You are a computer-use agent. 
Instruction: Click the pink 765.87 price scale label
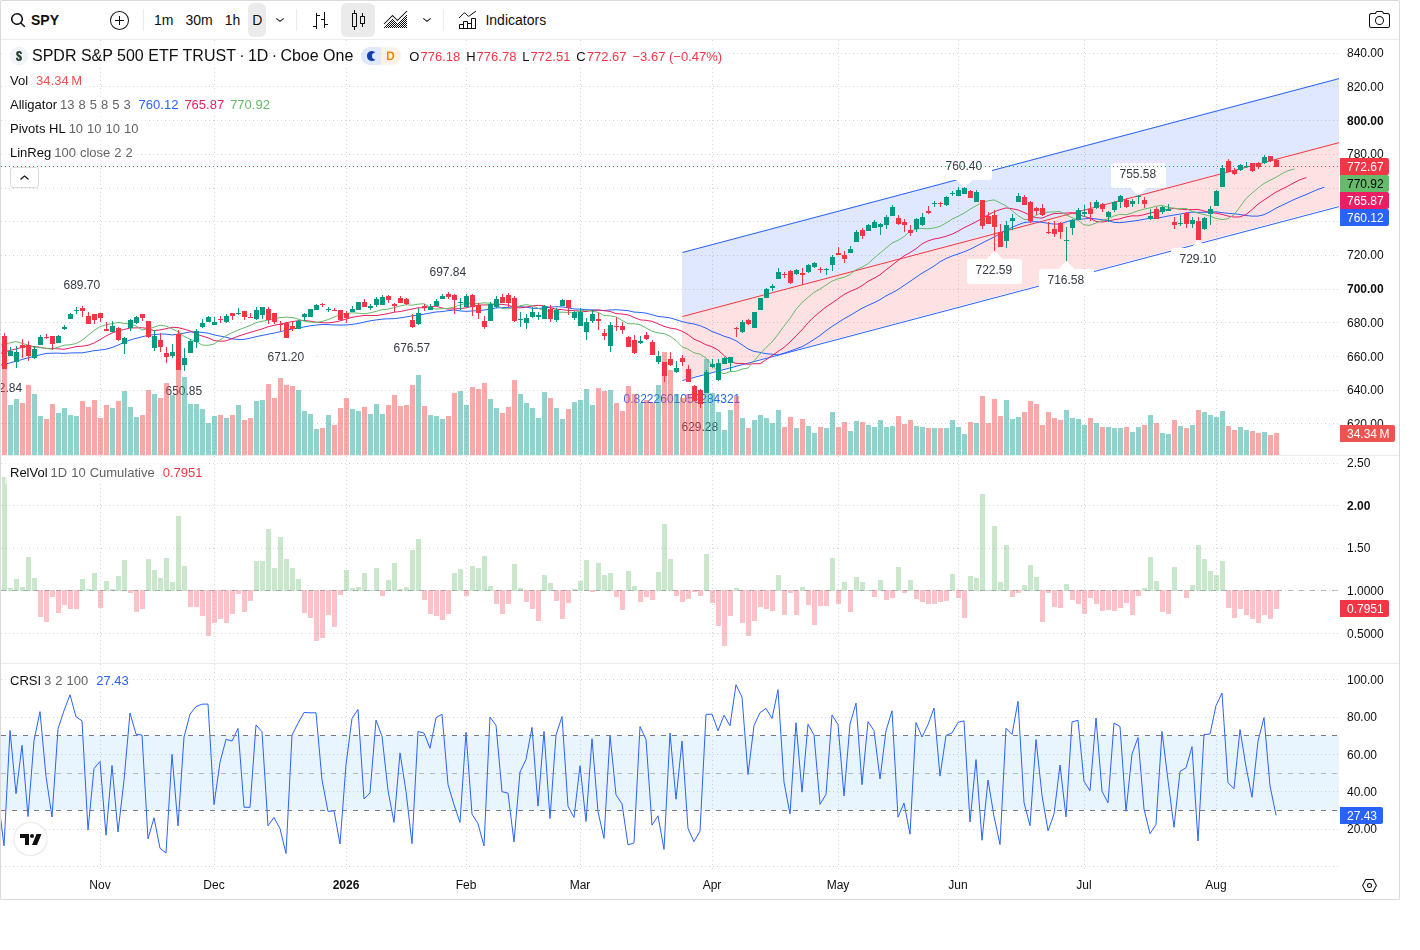click(1365, 201)
